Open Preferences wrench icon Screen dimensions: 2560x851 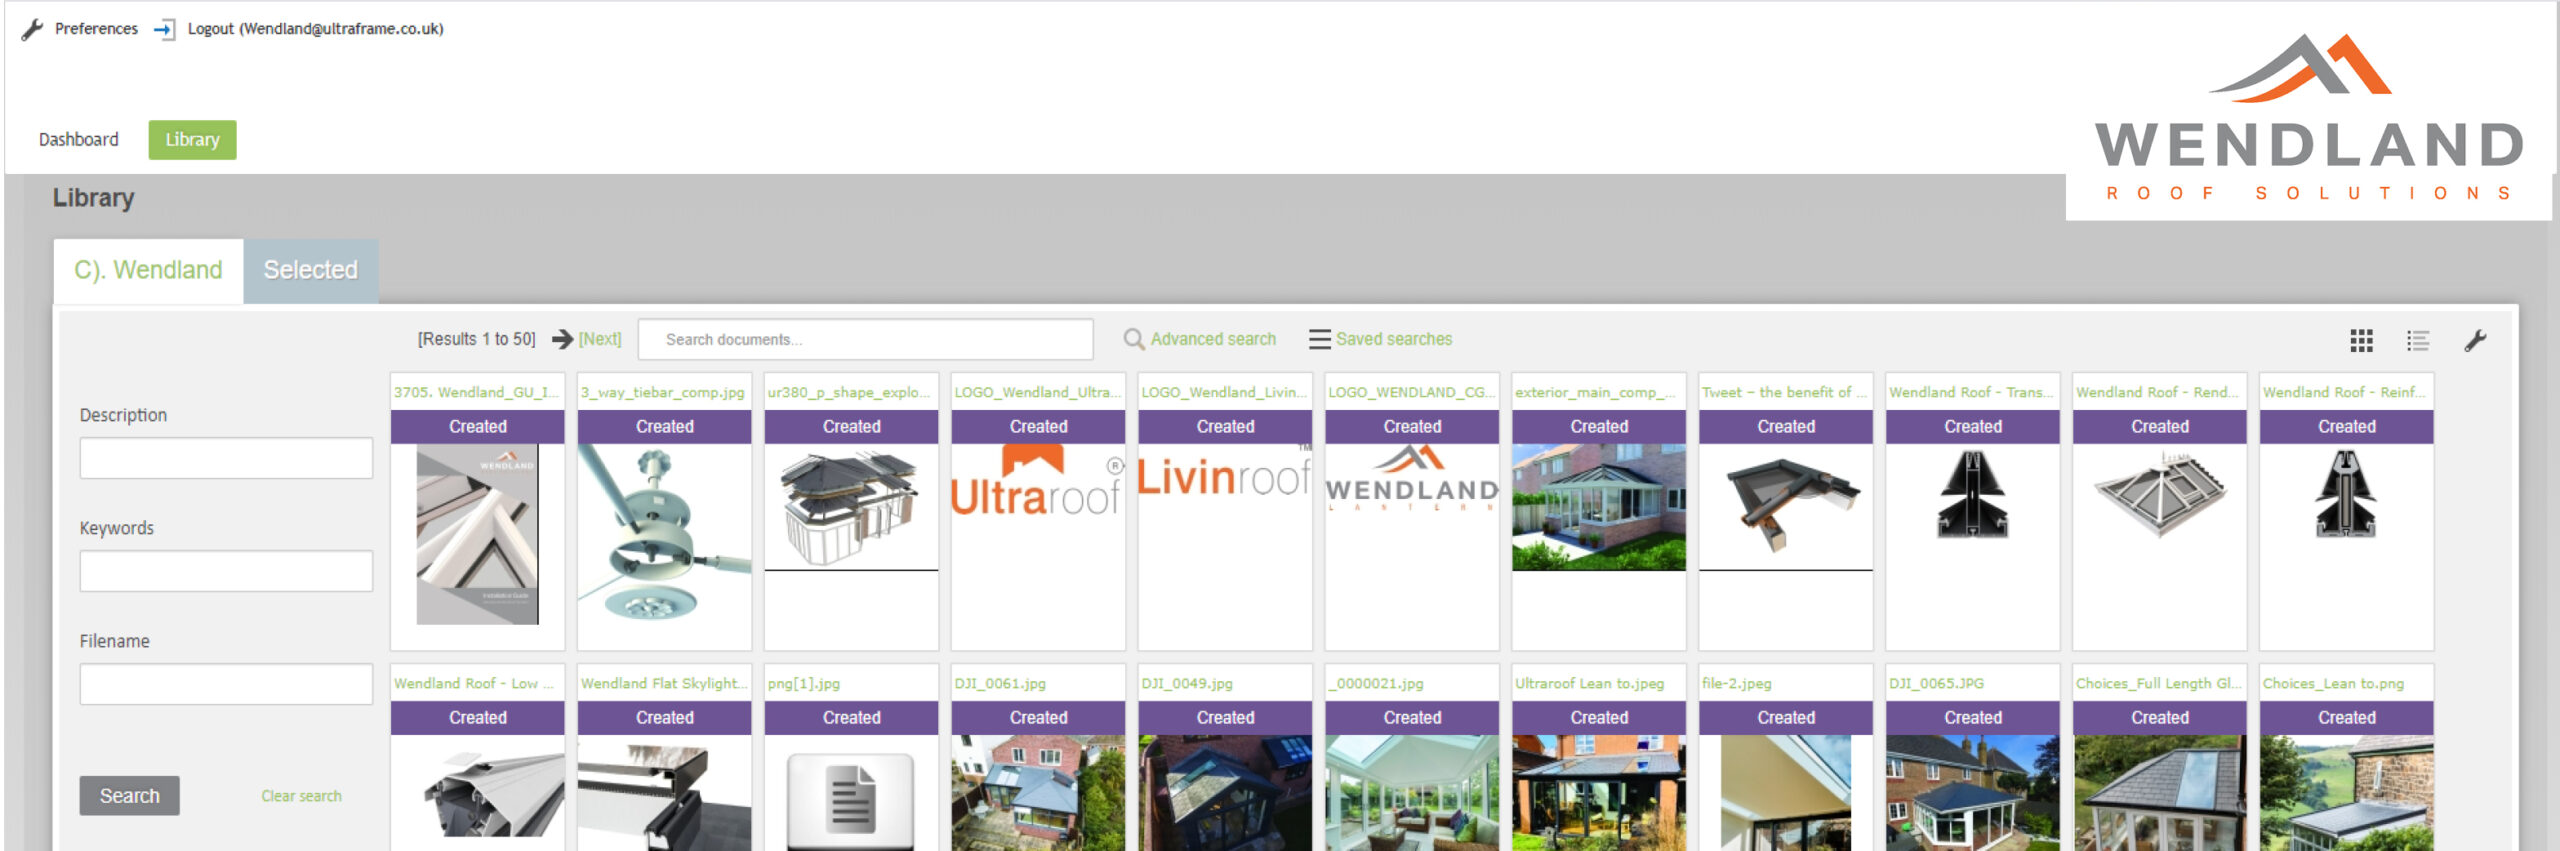tap(32, 29)
